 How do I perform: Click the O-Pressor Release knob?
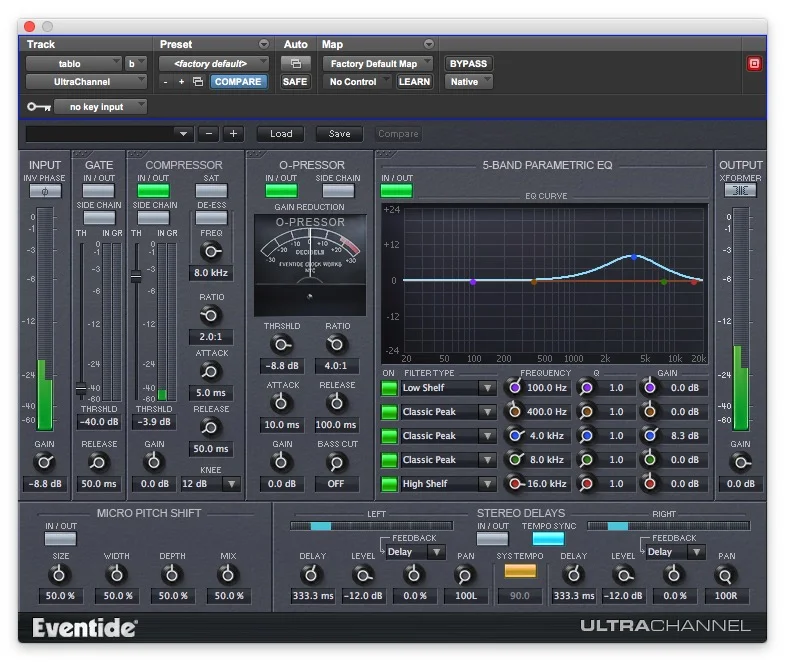[335, 403]
